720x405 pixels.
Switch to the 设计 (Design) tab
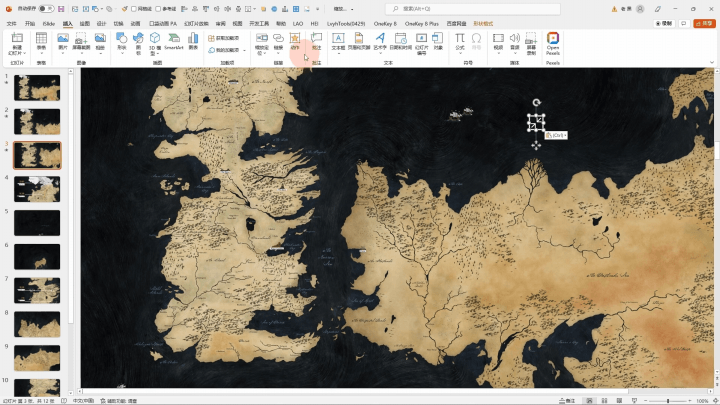101,22
